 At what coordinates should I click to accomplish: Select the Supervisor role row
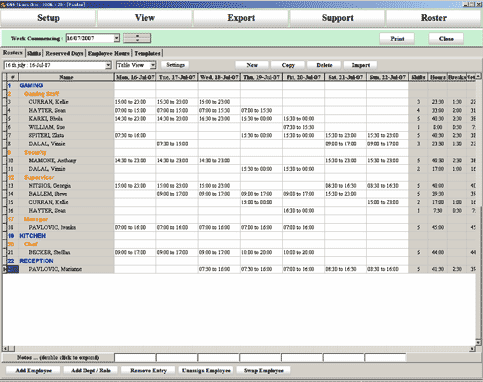tap(39, 177)
